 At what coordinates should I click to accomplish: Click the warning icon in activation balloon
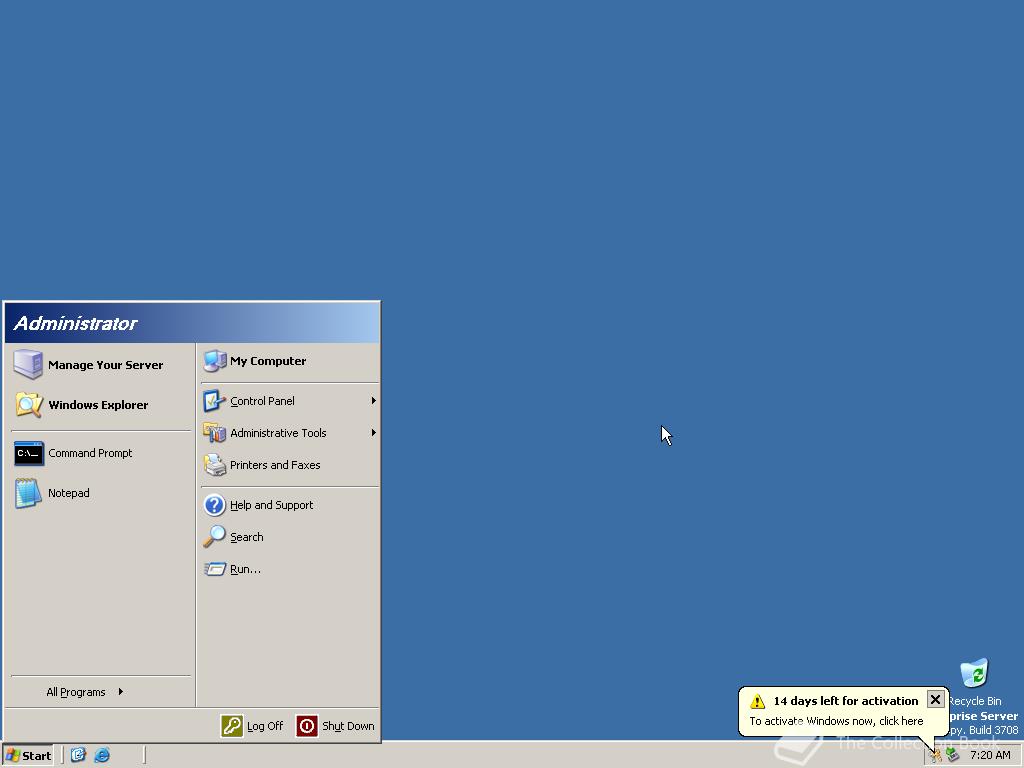pos(758,701)
